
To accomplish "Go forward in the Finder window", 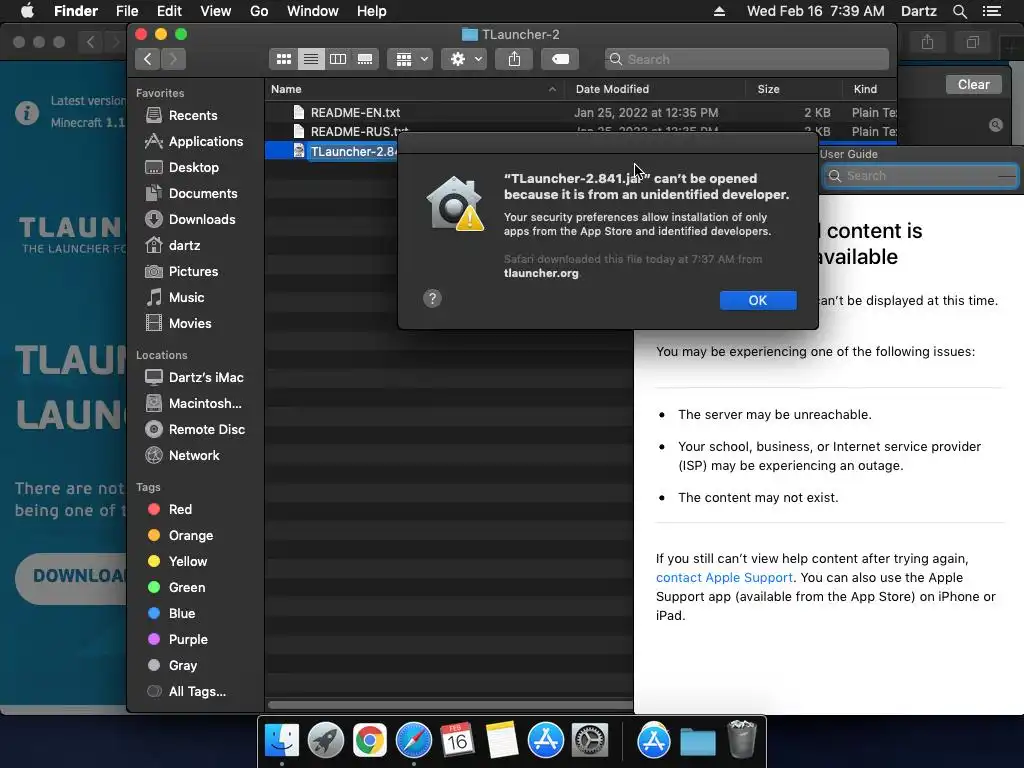I will coord(173,59).
